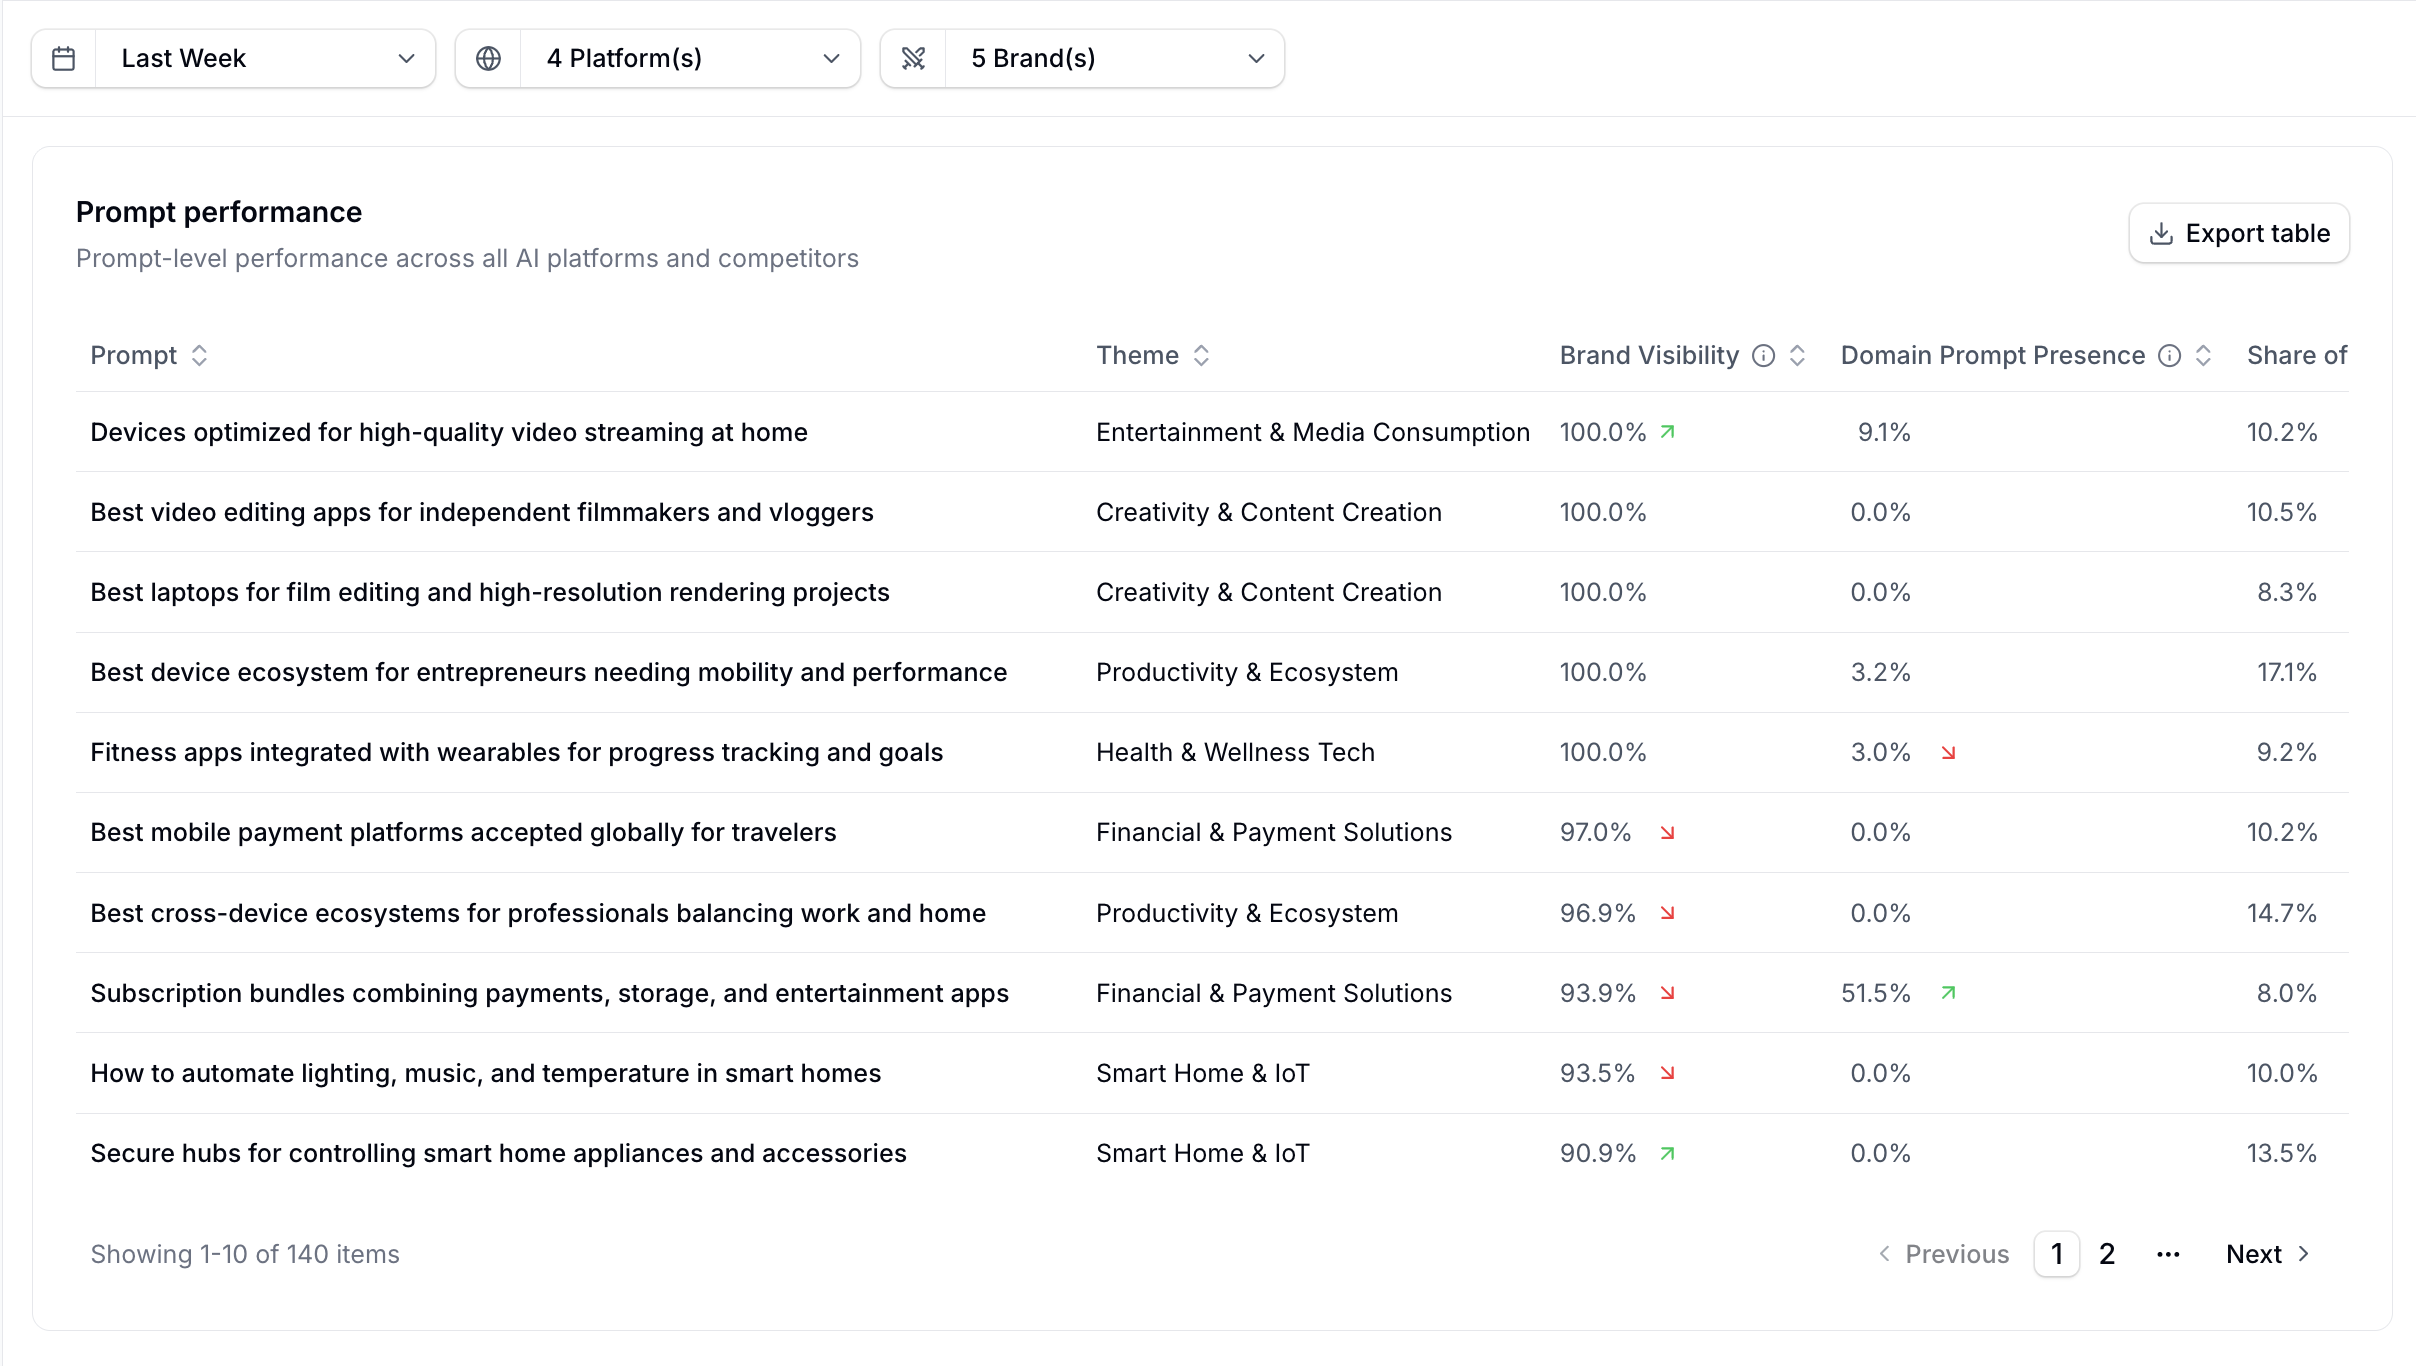Sort by Brand Visibility column arrows

tap(1797, 356)
